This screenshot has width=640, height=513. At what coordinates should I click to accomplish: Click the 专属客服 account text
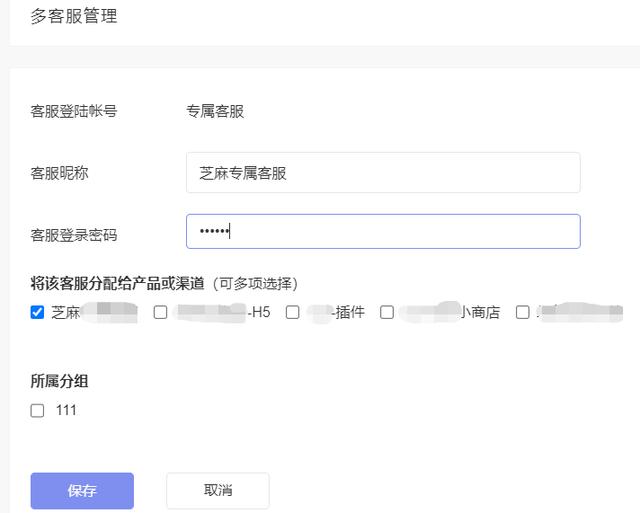pos(215,111)
